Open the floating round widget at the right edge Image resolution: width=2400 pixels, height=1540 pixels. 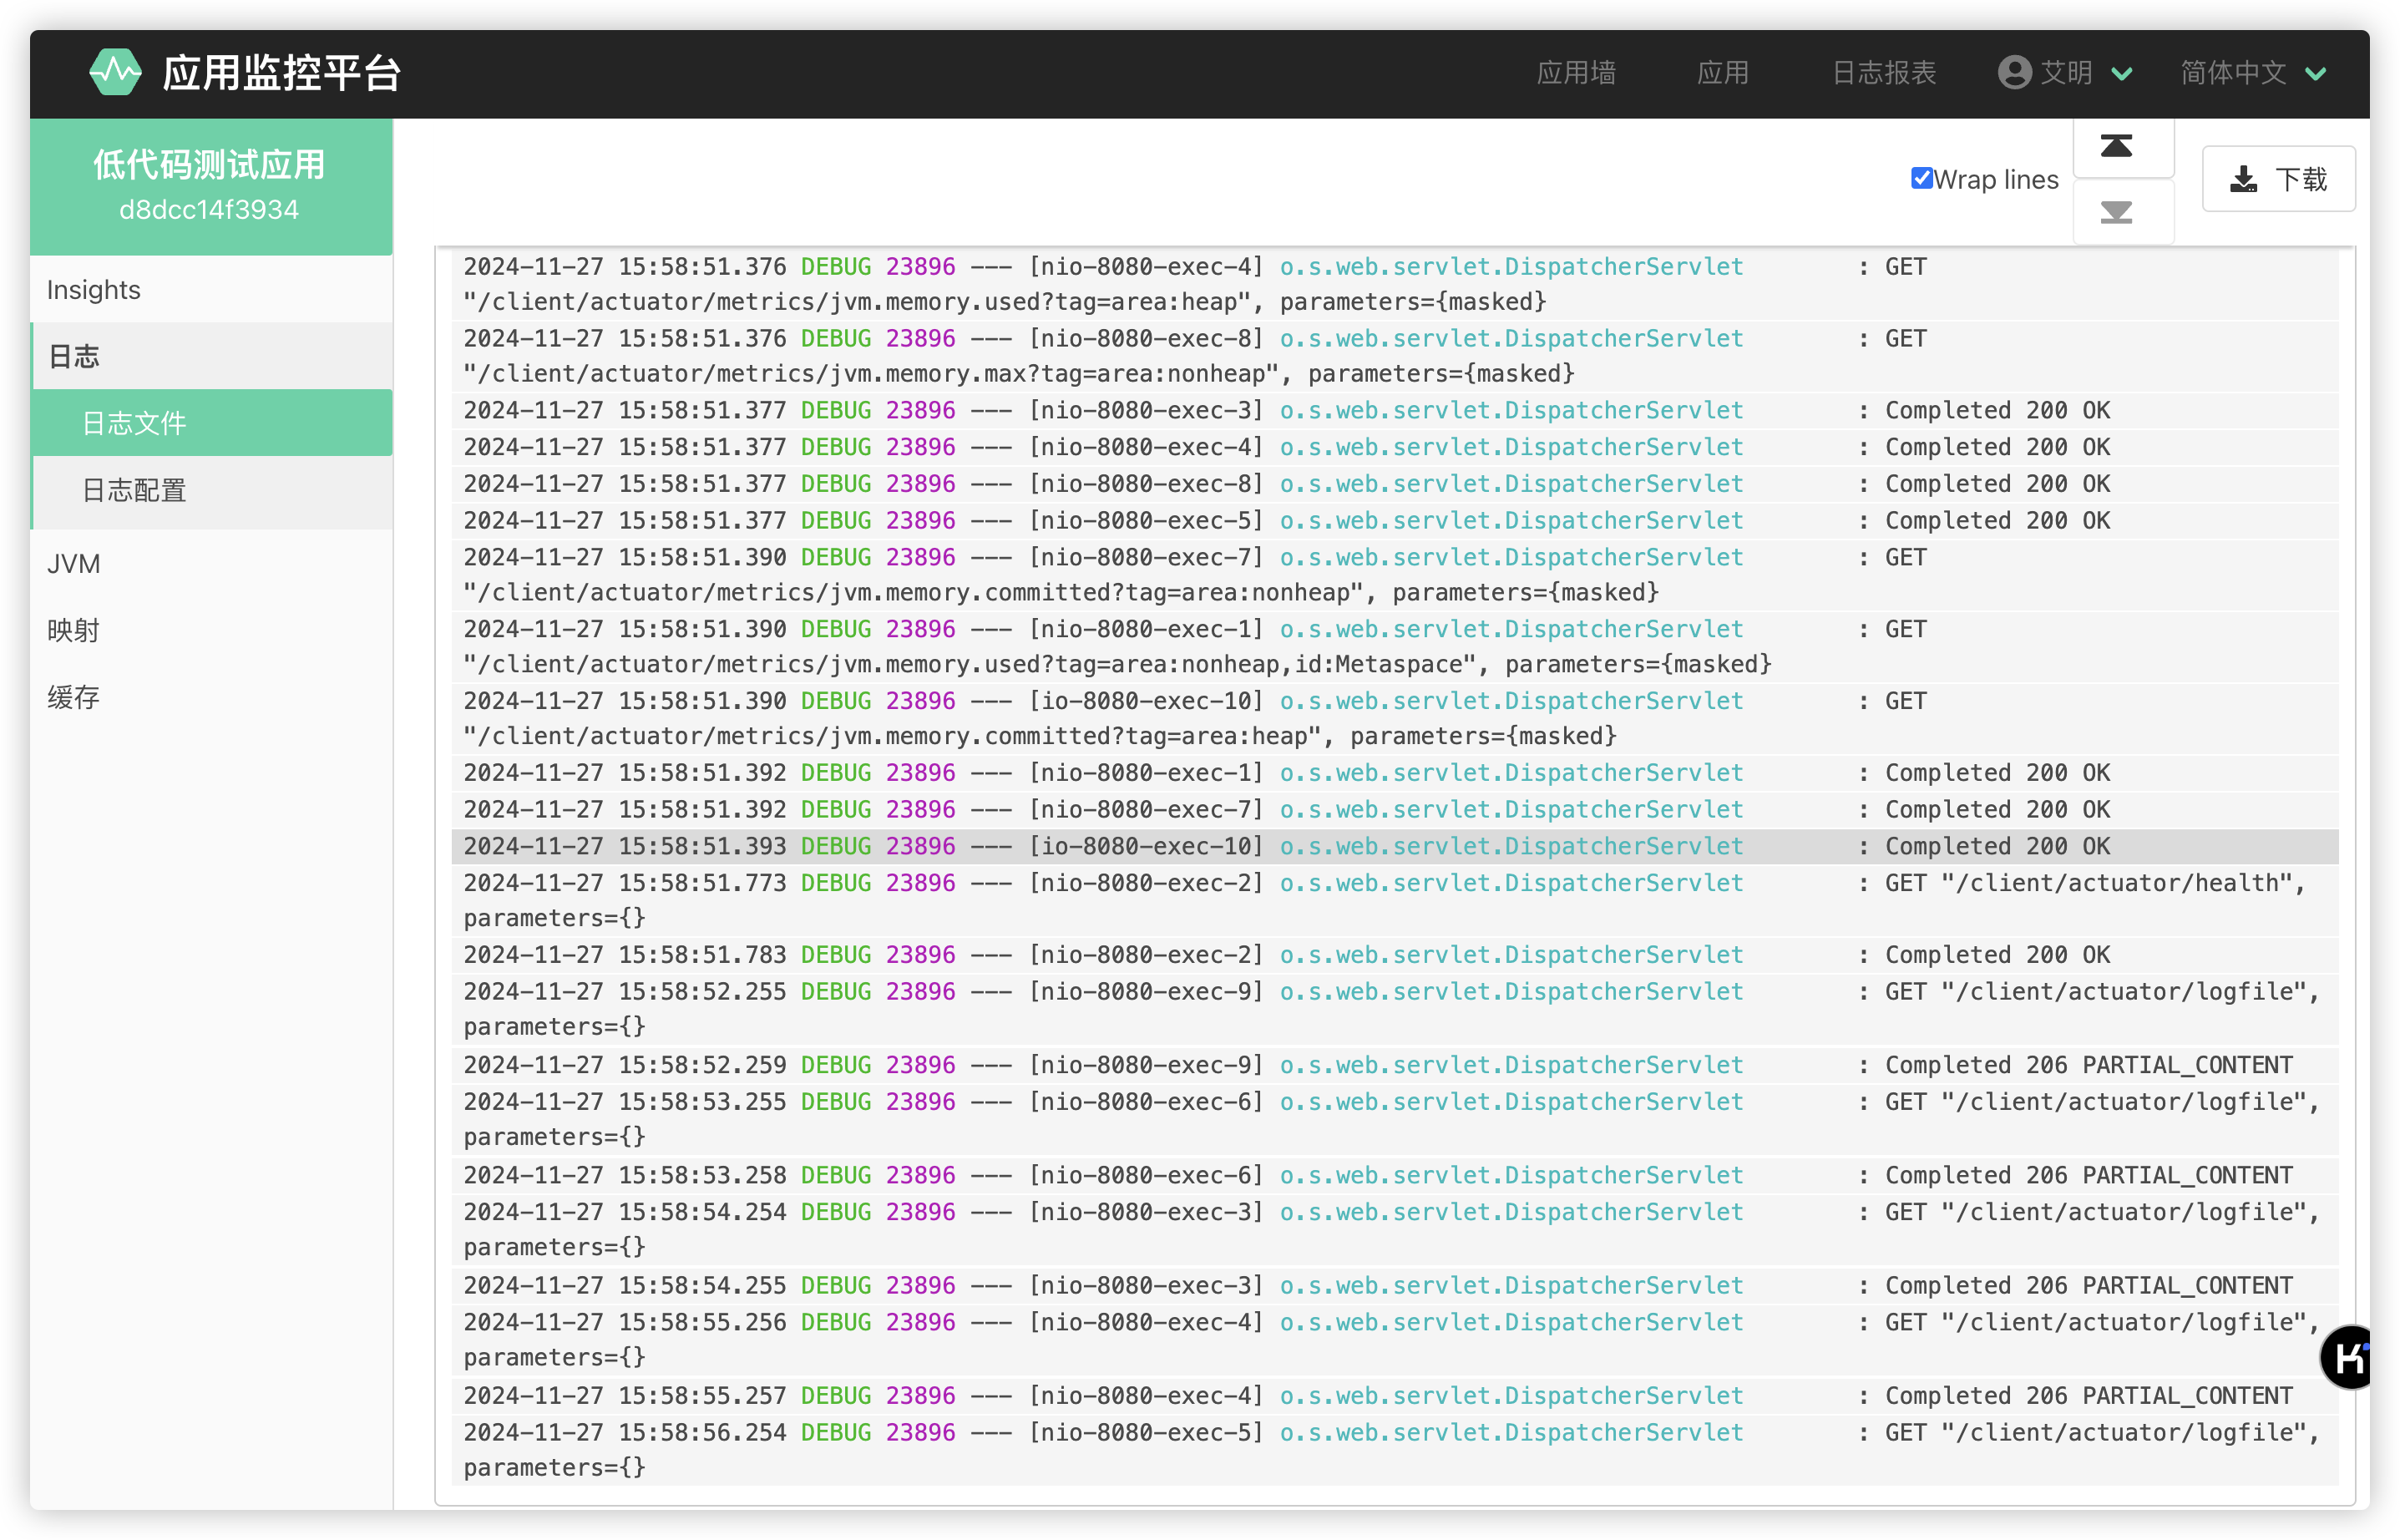tap(2349, 1357)
